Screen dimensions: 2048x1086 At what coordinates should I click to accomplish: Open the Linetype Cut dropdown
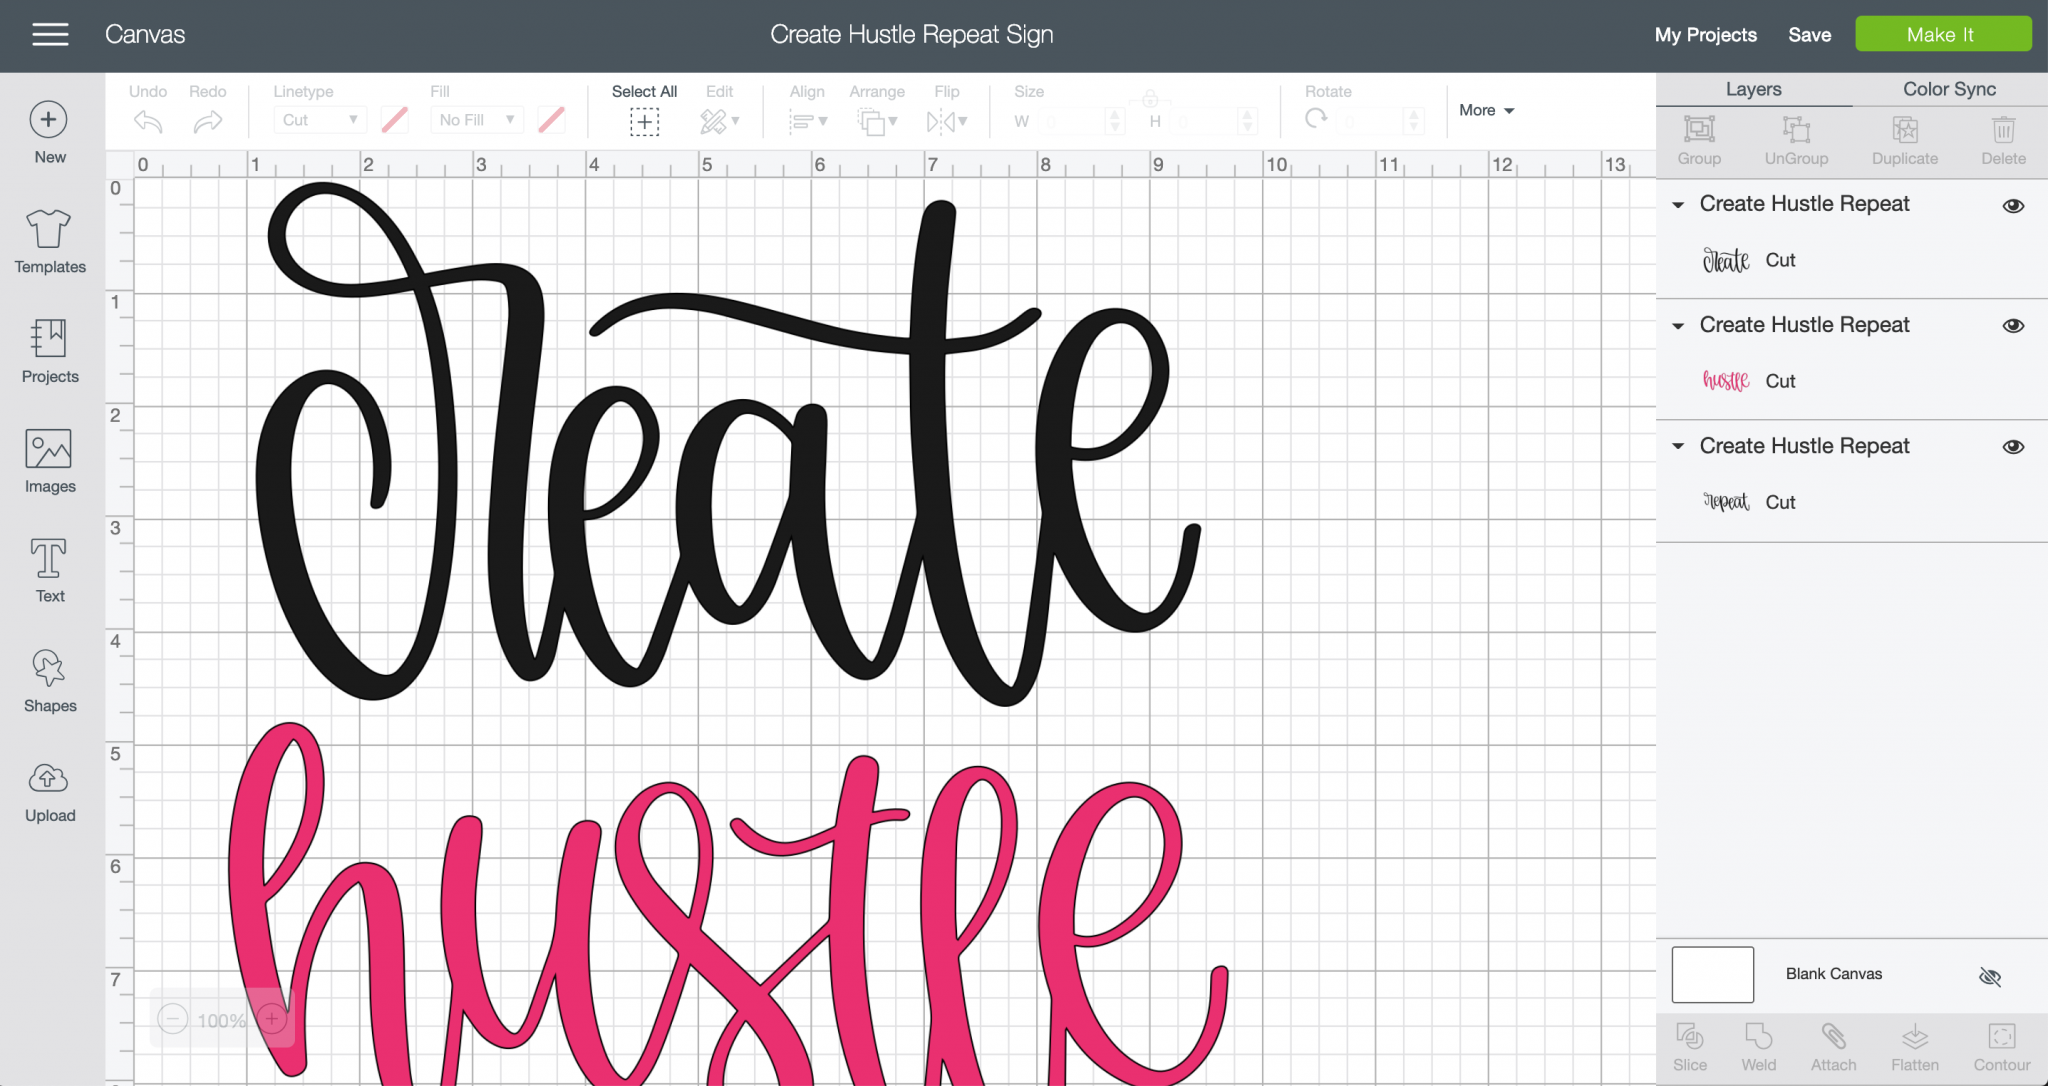318,120
